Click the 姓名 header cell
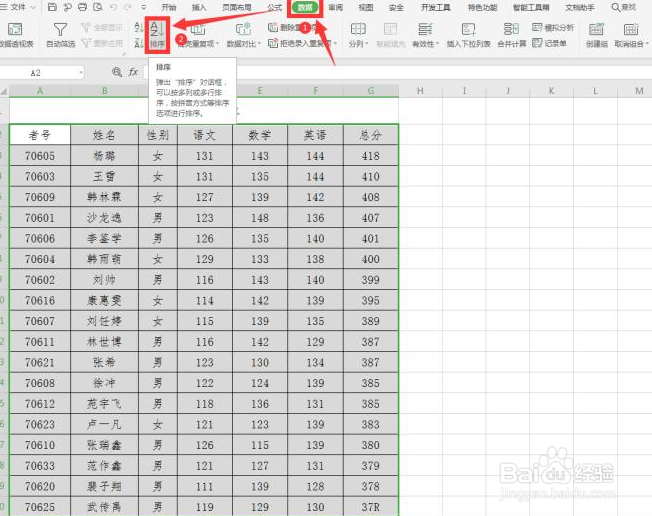The height and width of the screenshot is (516, 652). 104,135
